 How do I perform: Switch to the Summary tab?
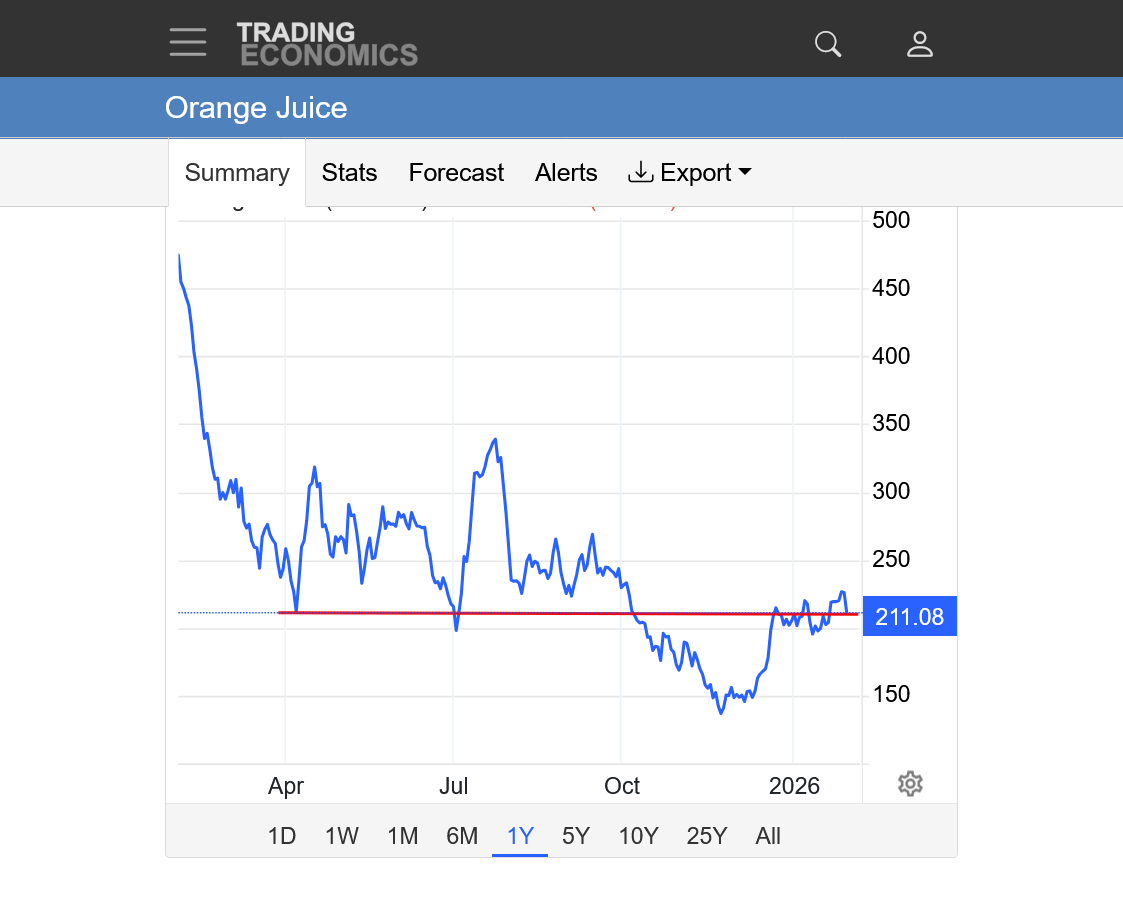tap(237, 173)
